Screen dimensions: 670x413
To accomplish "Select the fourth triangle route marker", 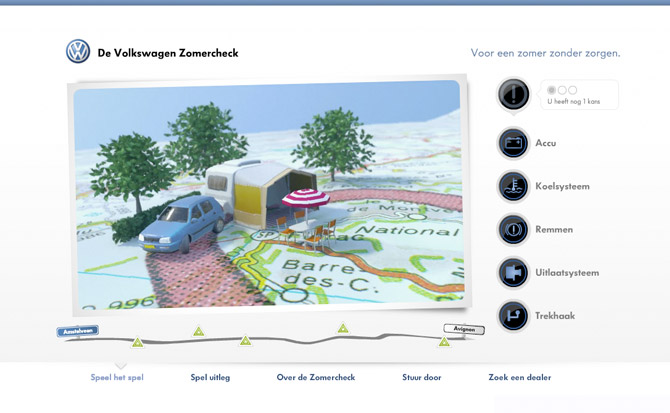I will point(343,328).
